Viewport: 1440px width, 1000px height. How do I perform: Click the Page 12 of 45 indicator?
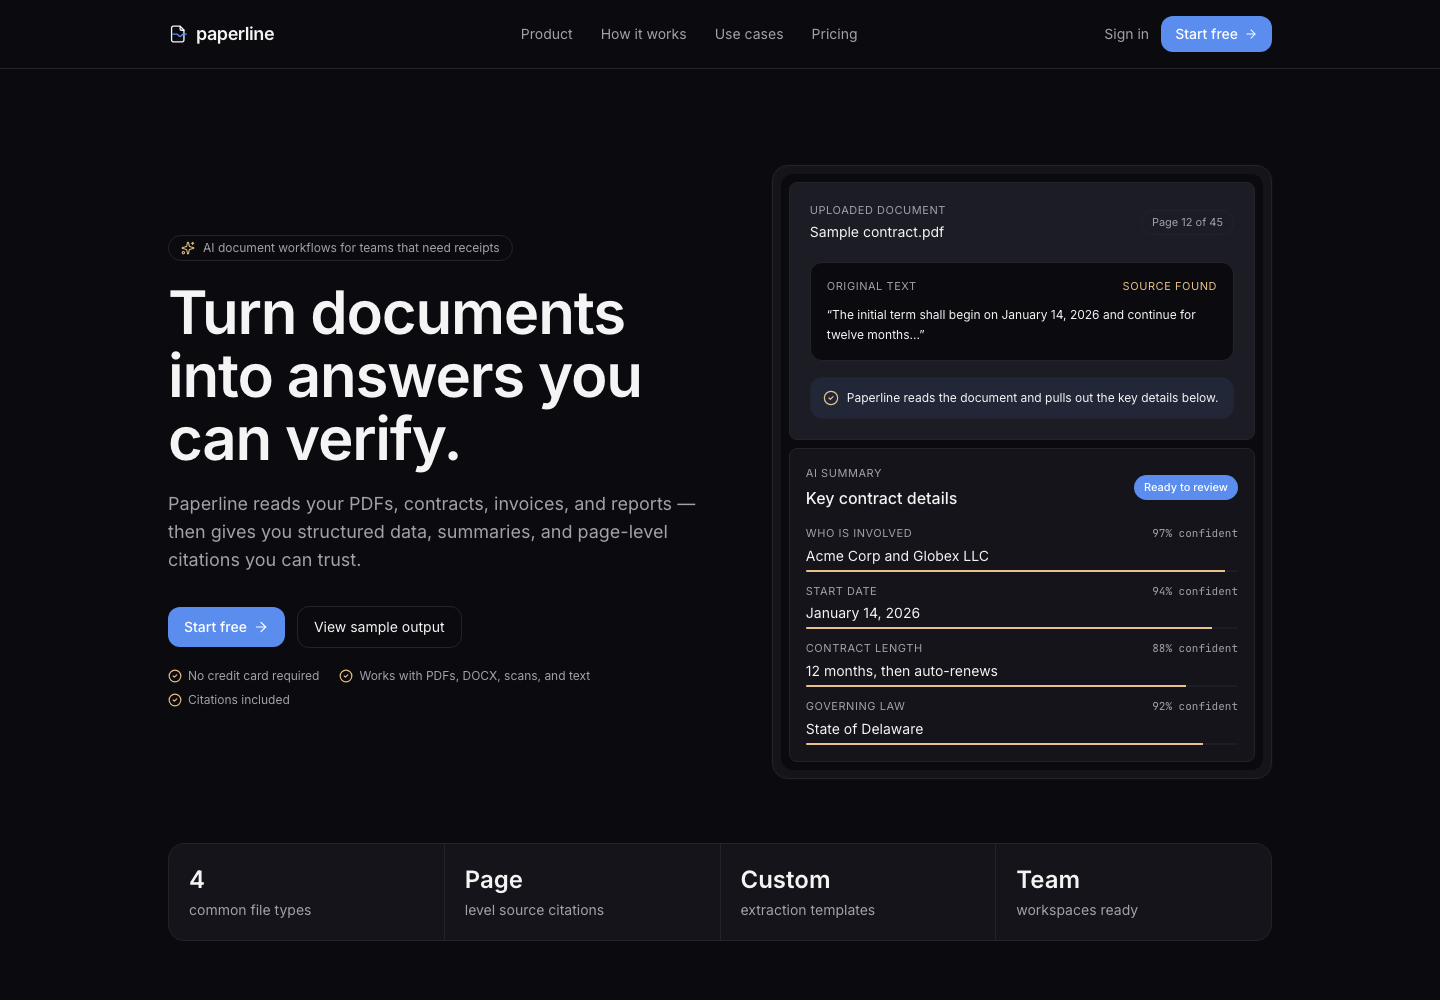coord(1187,222)
